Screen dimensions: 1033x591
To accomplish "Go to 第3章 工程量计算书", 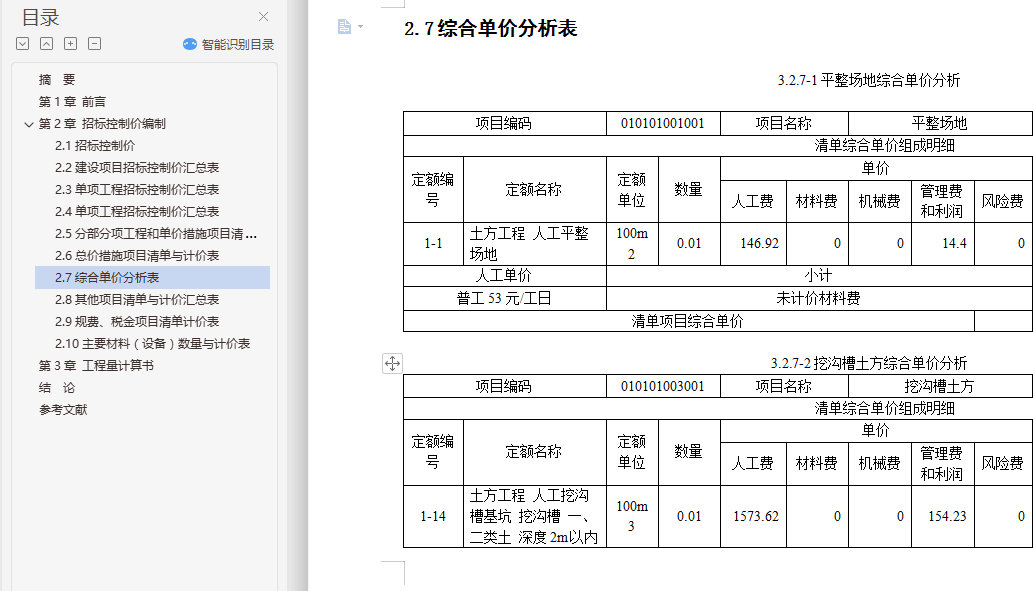I will click(x=96, y=366).
